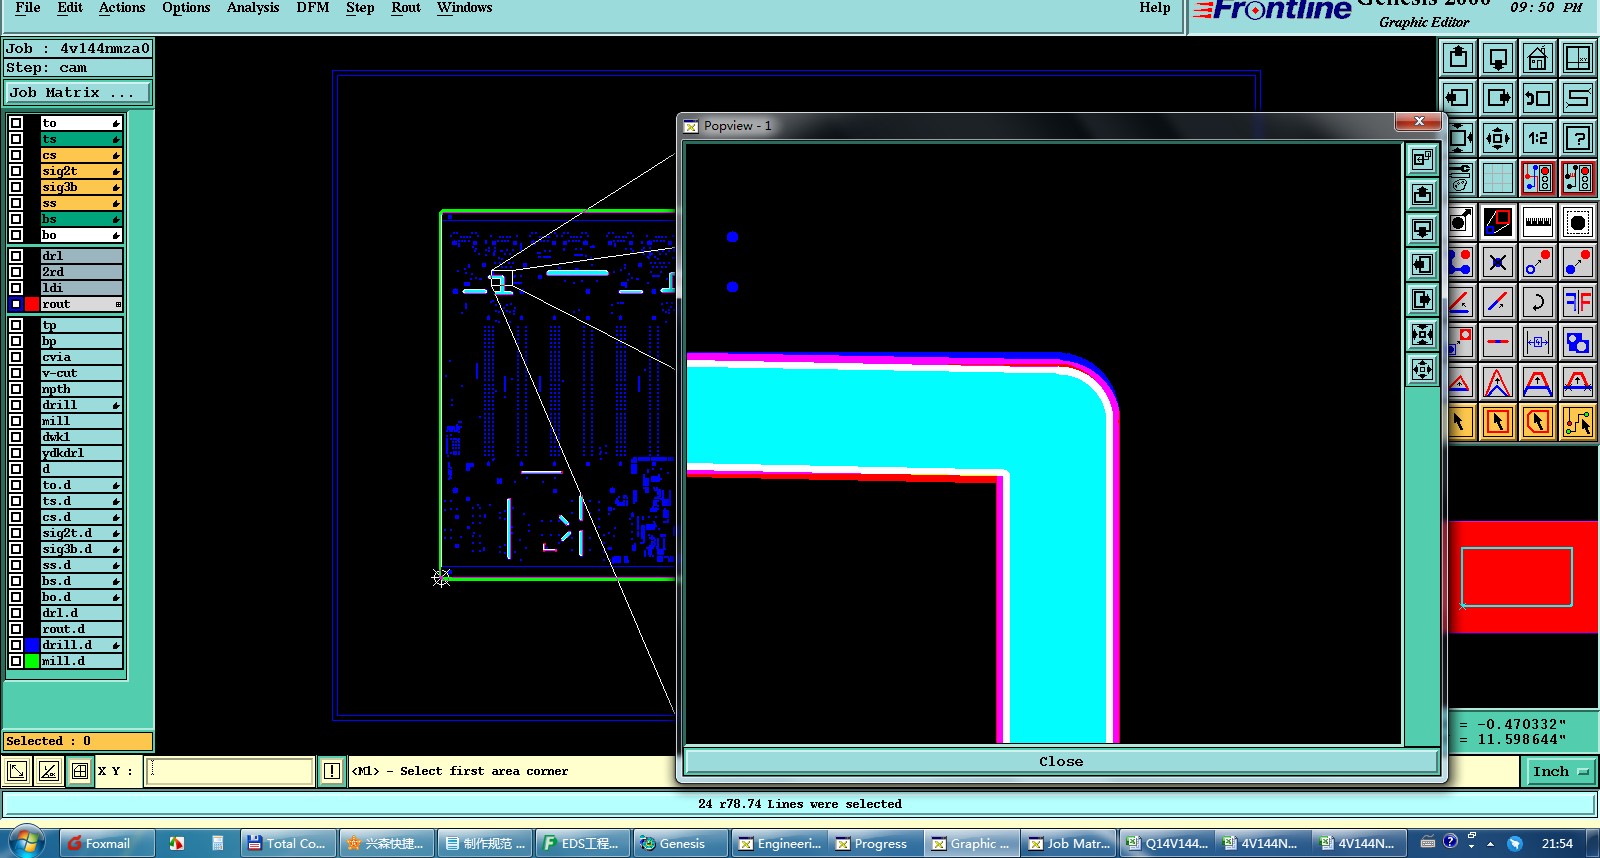1600x858 pixels.
Task: Open the Windows Start button
Action: tap(27, 843)
